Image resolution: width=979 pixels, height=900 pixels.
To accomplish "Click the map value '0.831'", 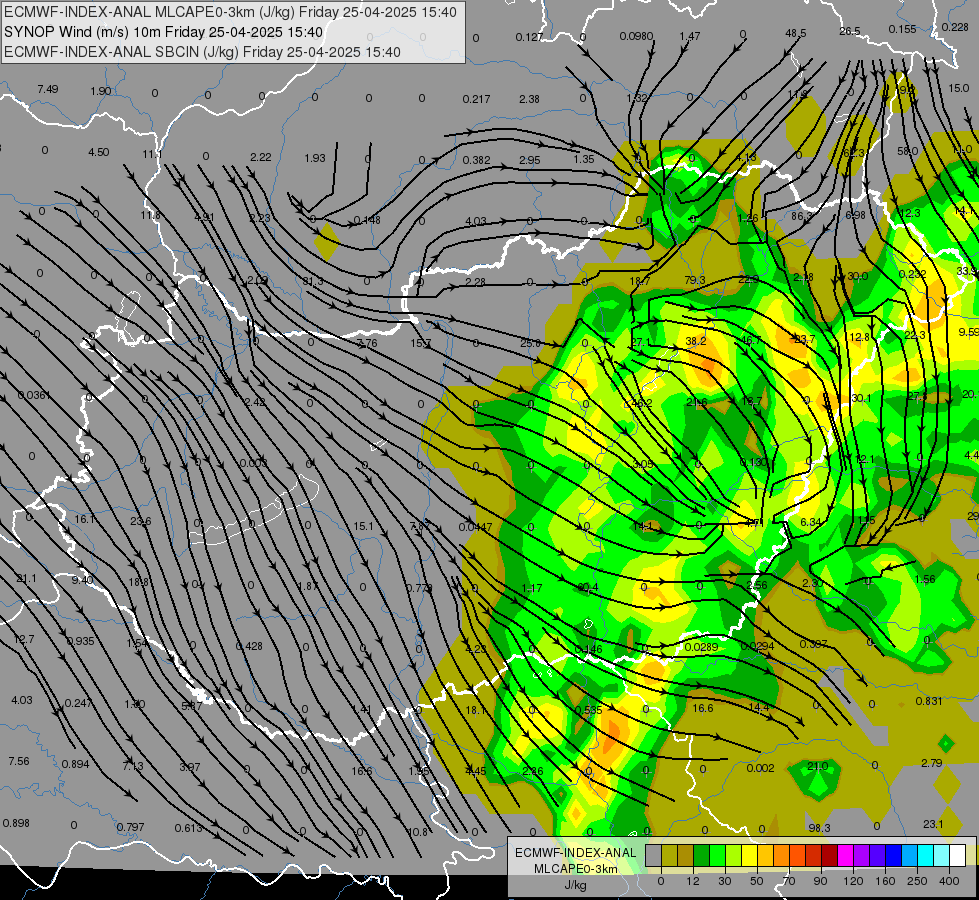I will [929, 701].
